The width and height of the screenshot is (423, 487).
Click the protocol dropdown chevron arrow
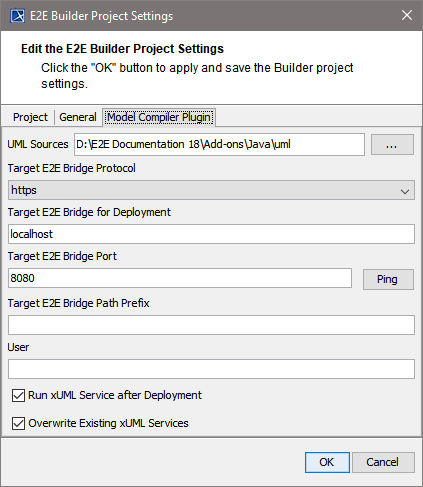click(405, 192)
